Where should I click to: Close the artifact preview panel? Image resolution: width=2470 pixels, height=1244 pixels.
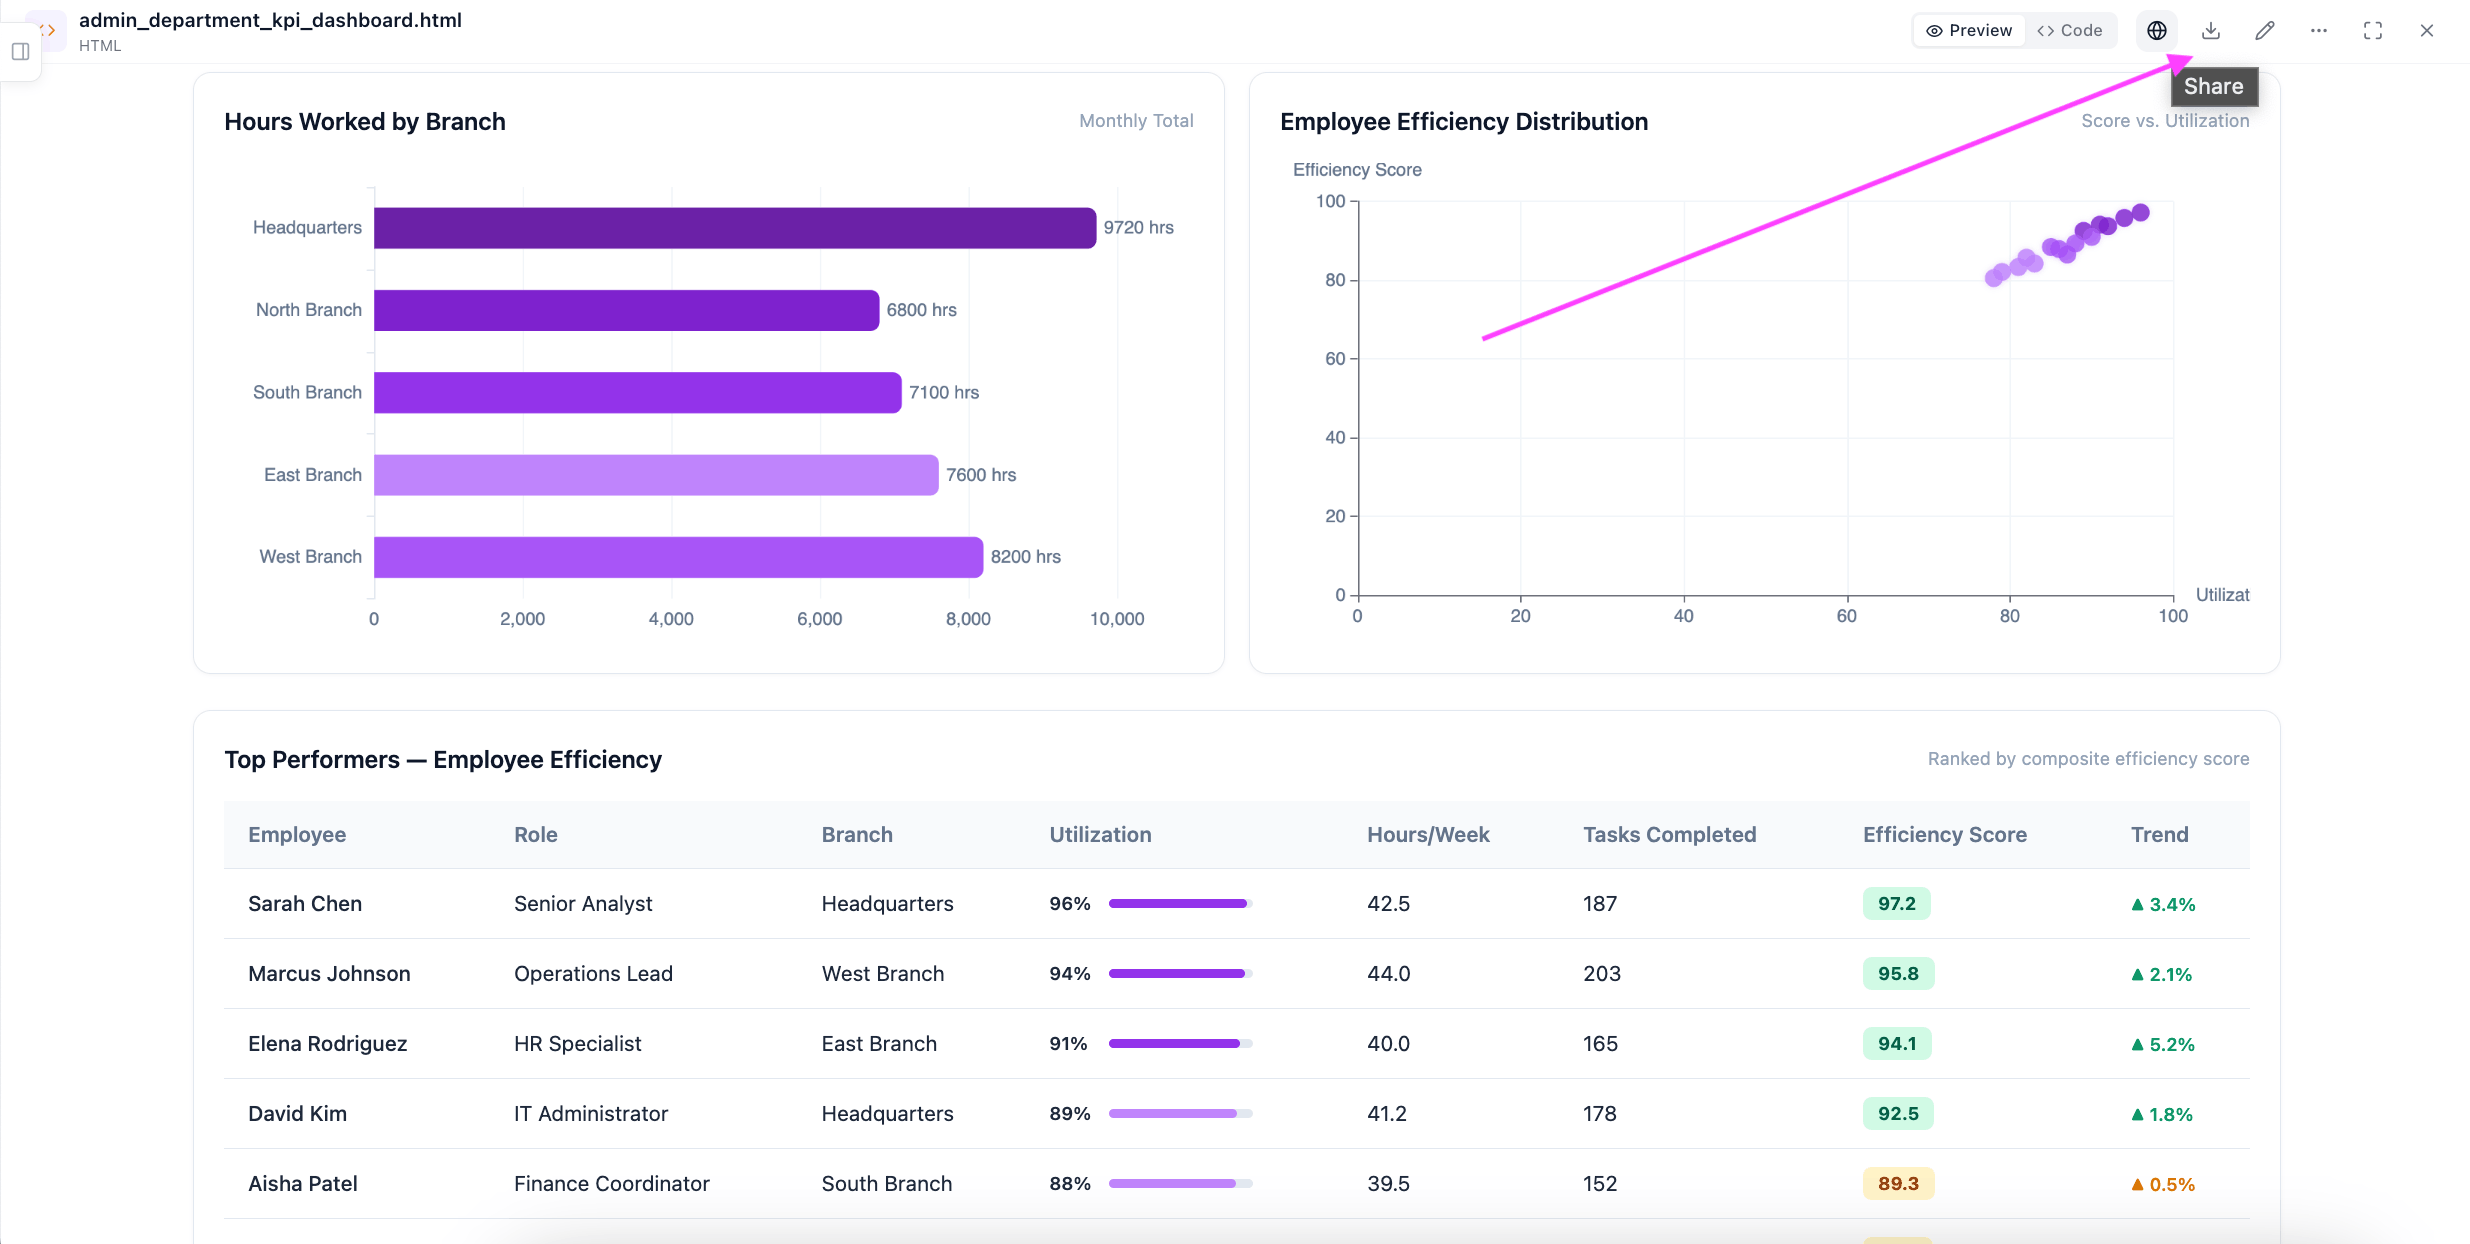2427,31
